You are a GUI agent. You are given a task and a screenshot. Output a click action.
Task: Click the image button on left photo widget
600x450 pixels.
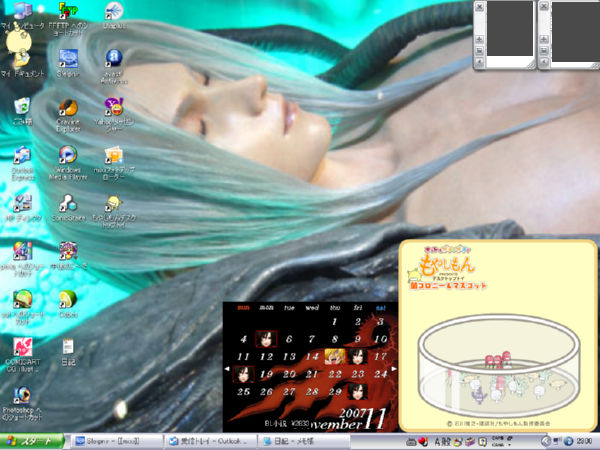pyautogui.click(x=479, y=51)
